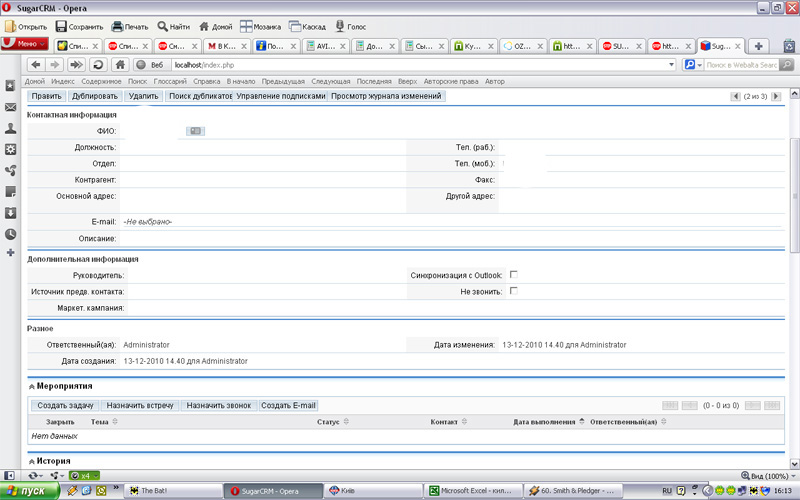Open the Contacts panel in sidebar

pos(11,128)
